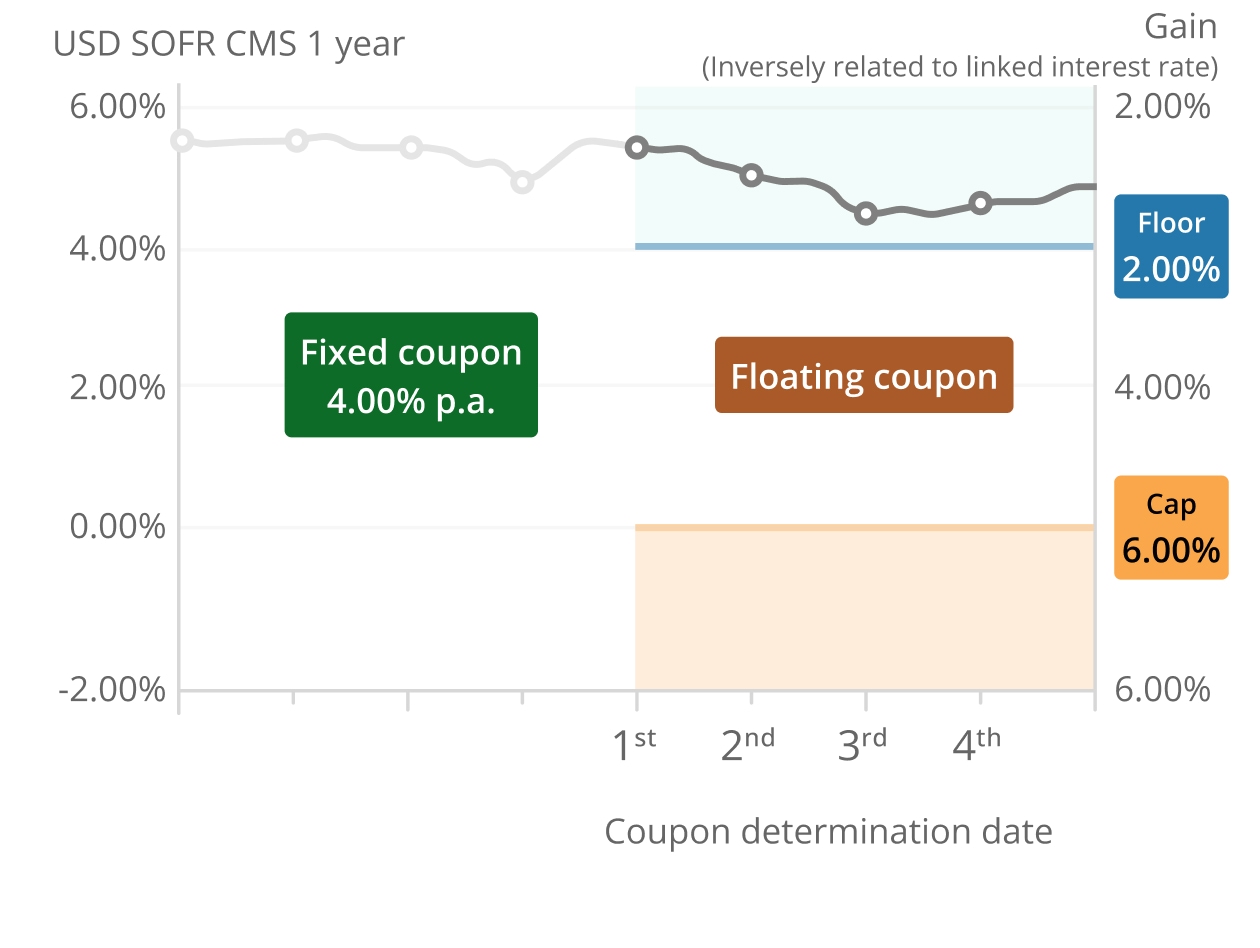
Task: Click the 3rd axis tick label
Action: 863,744
